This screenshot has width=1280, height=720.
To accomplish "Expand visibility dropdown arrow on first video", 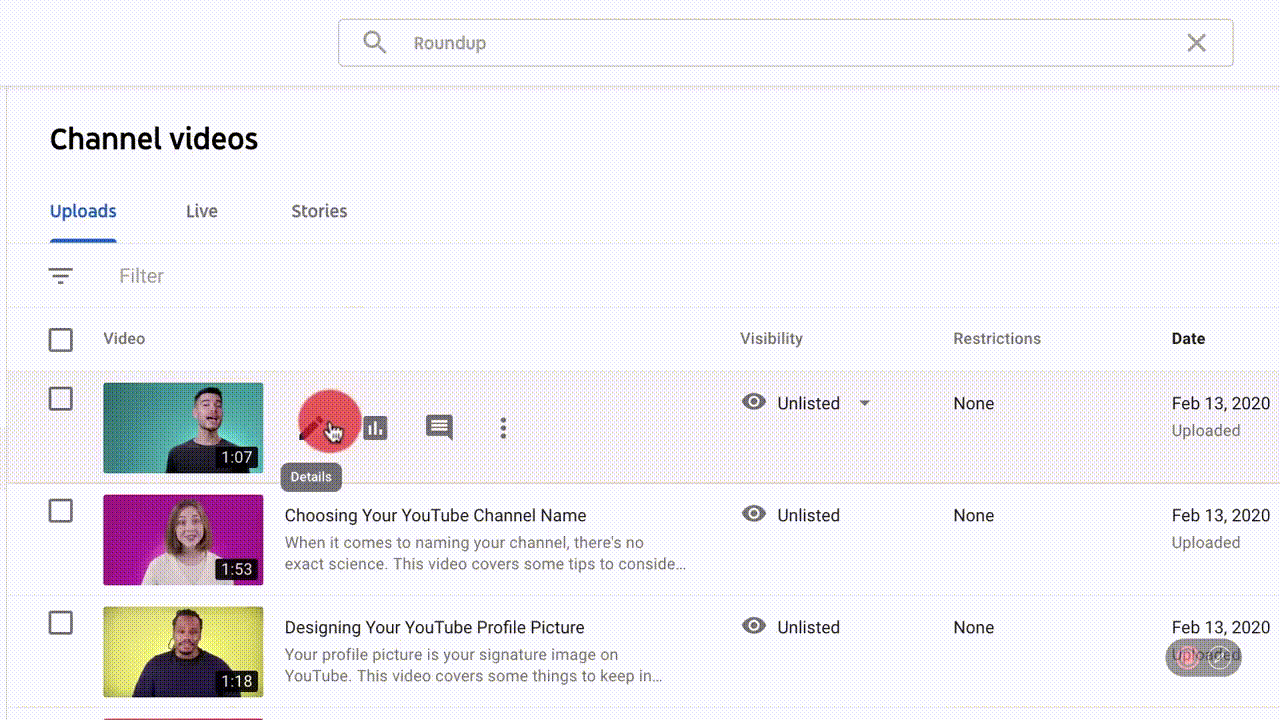I will [865, 404].
